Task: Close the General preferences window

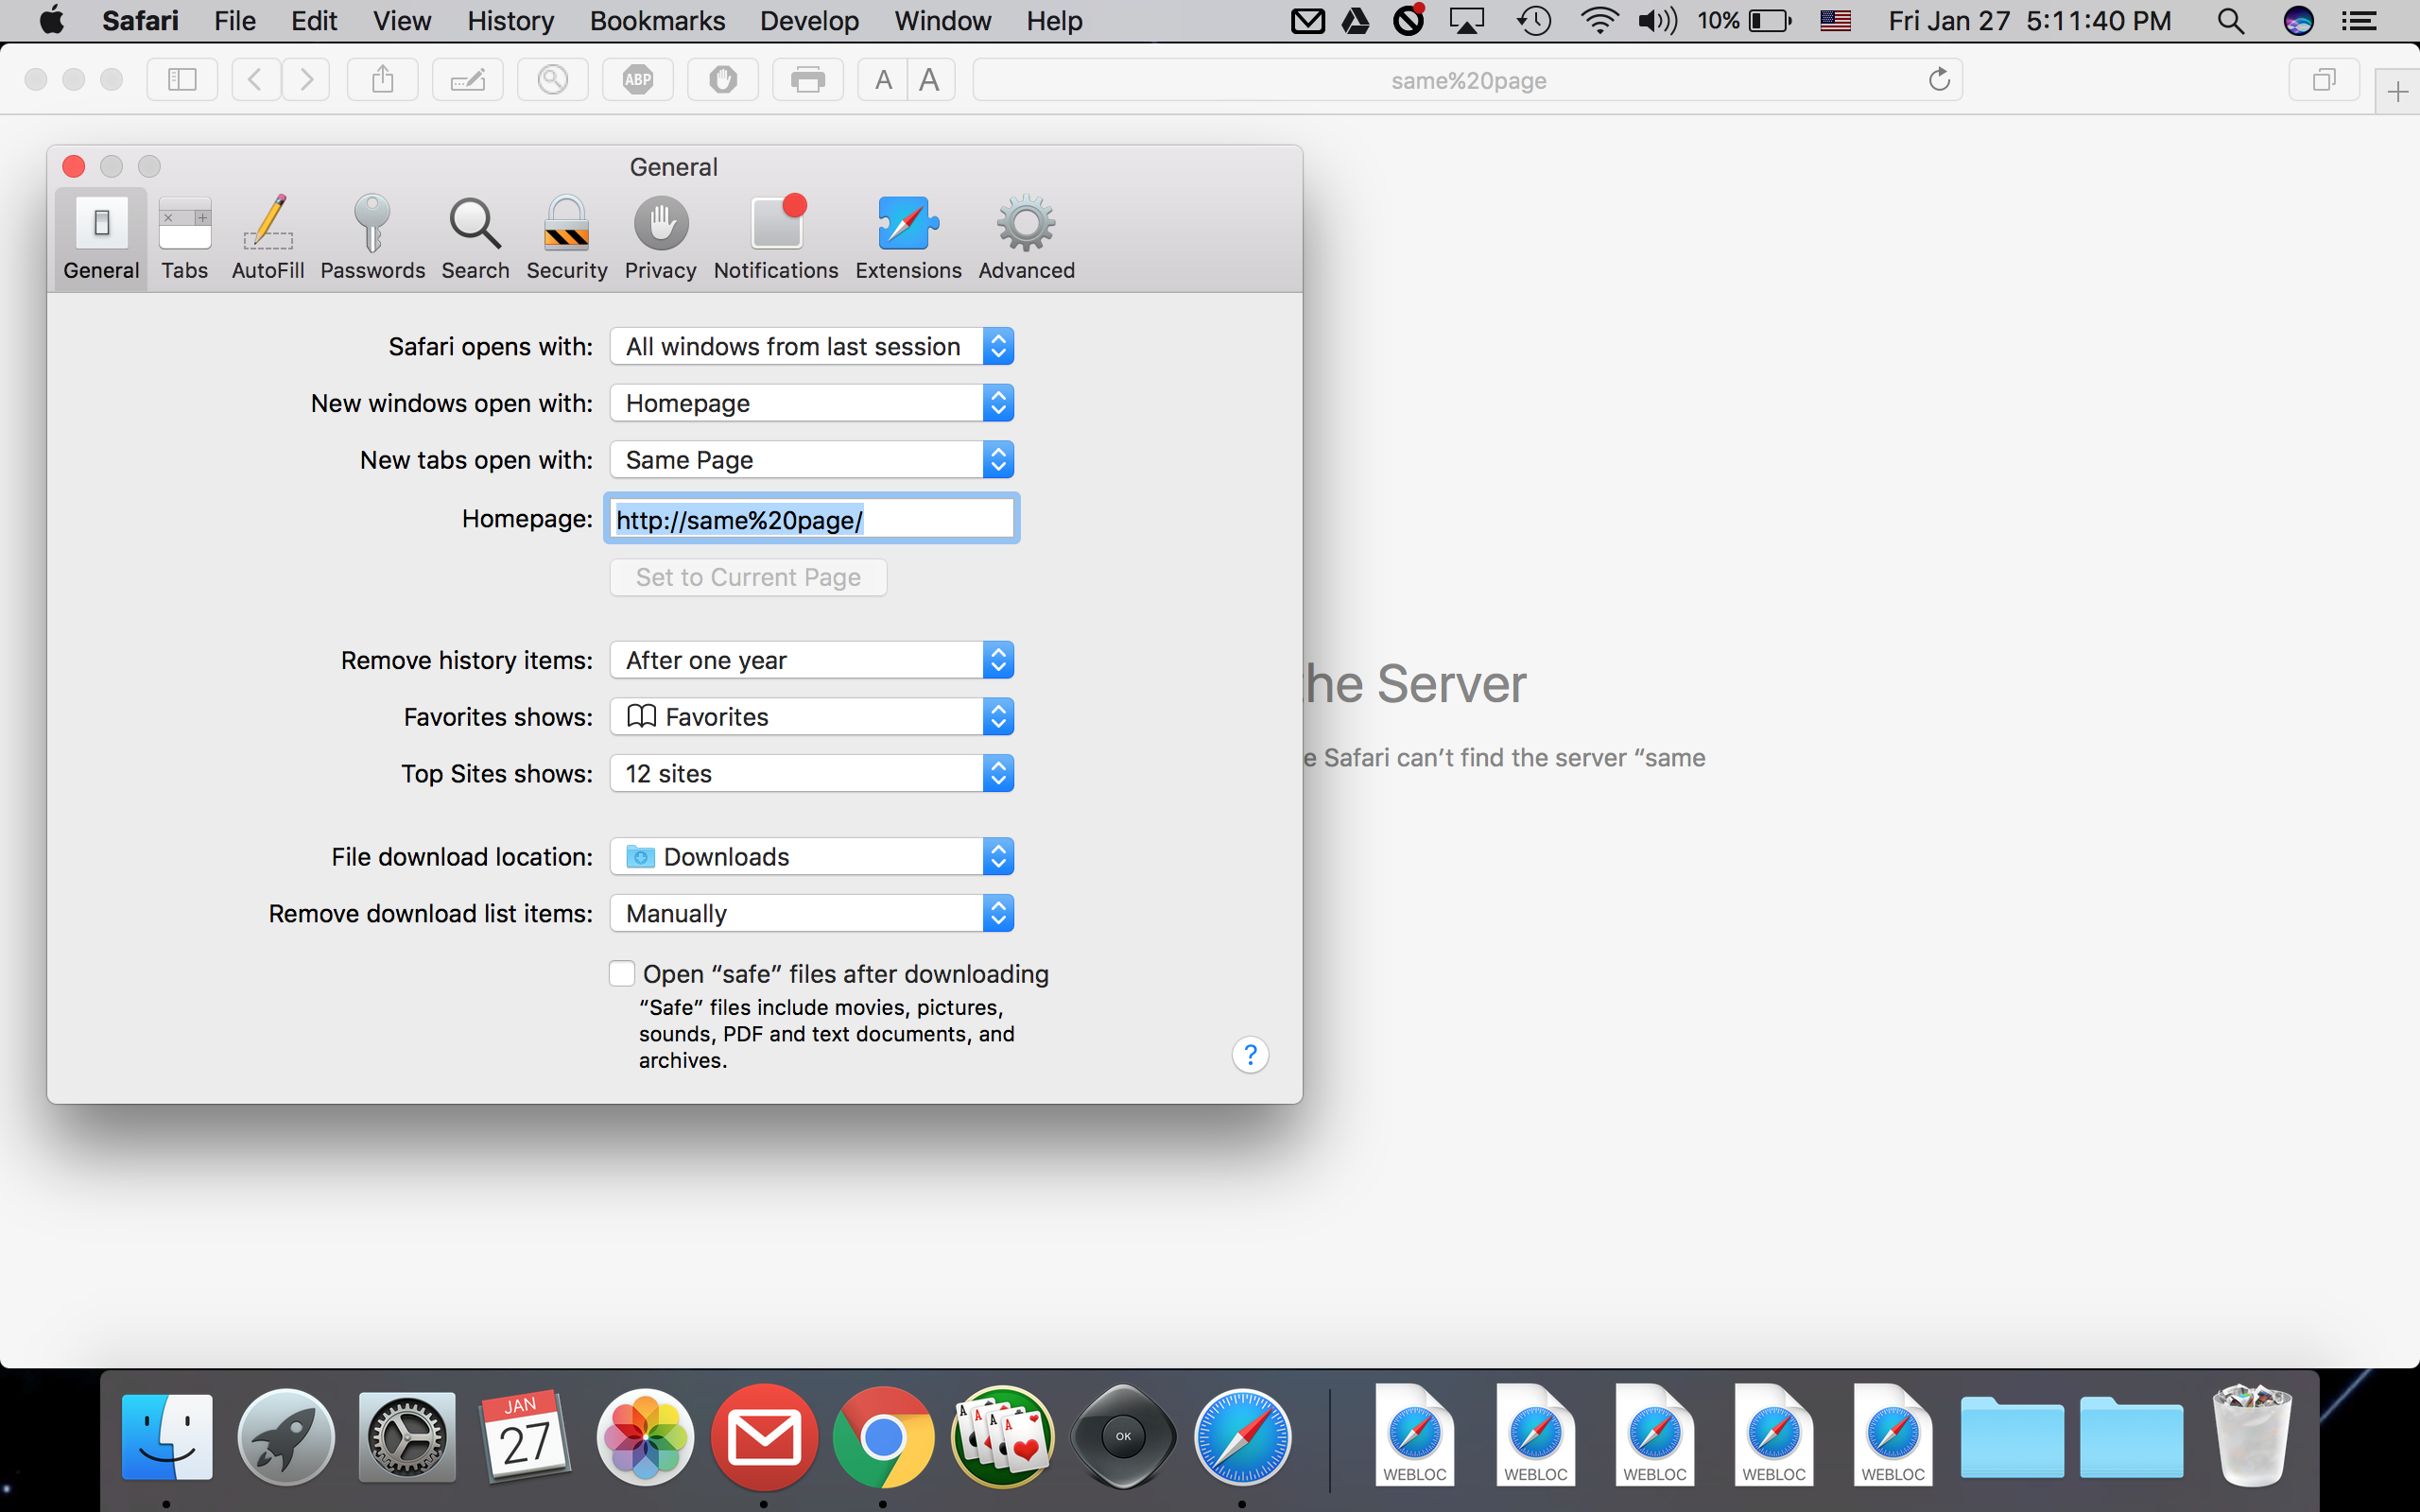Action: (74, 166)
